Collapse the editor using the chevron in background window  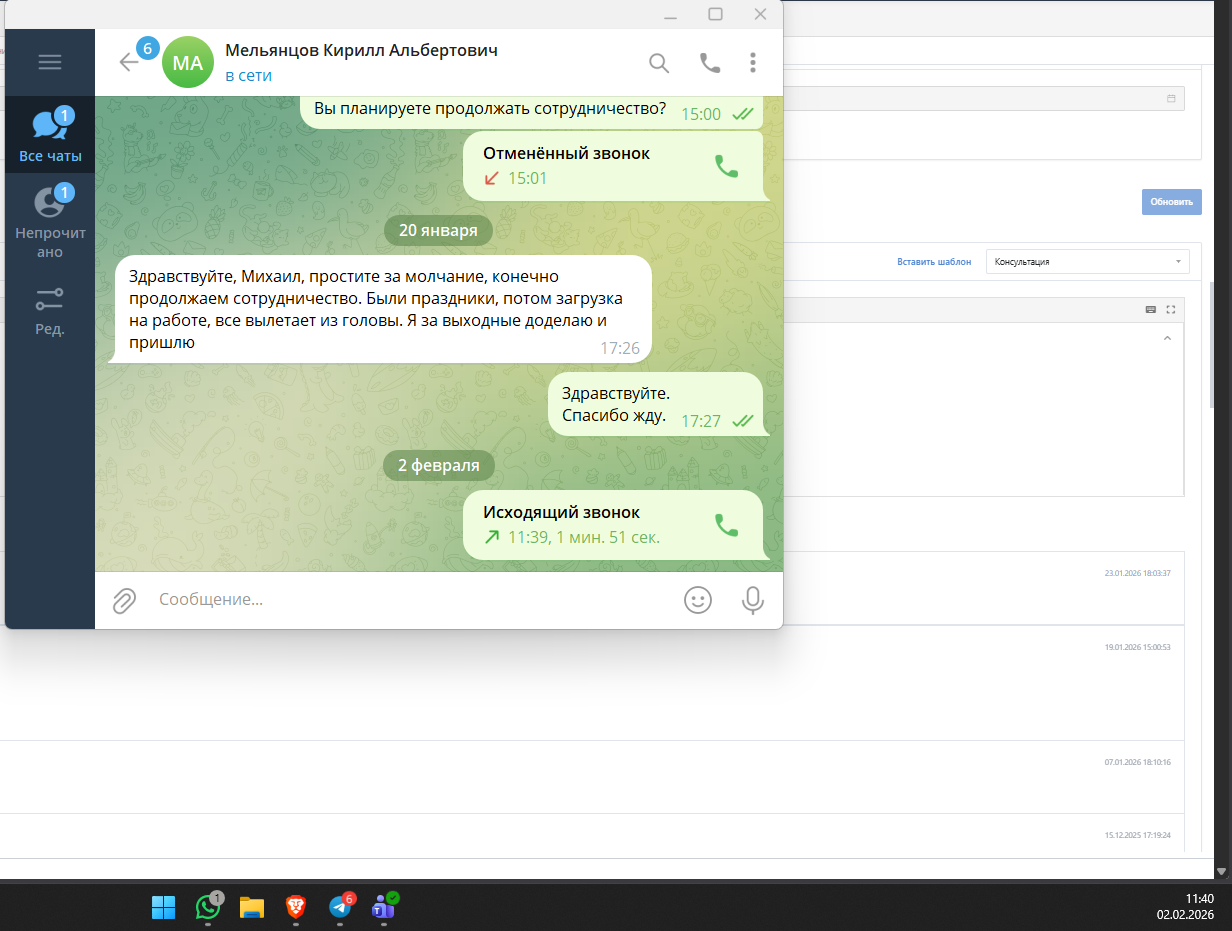point(1168,339)
